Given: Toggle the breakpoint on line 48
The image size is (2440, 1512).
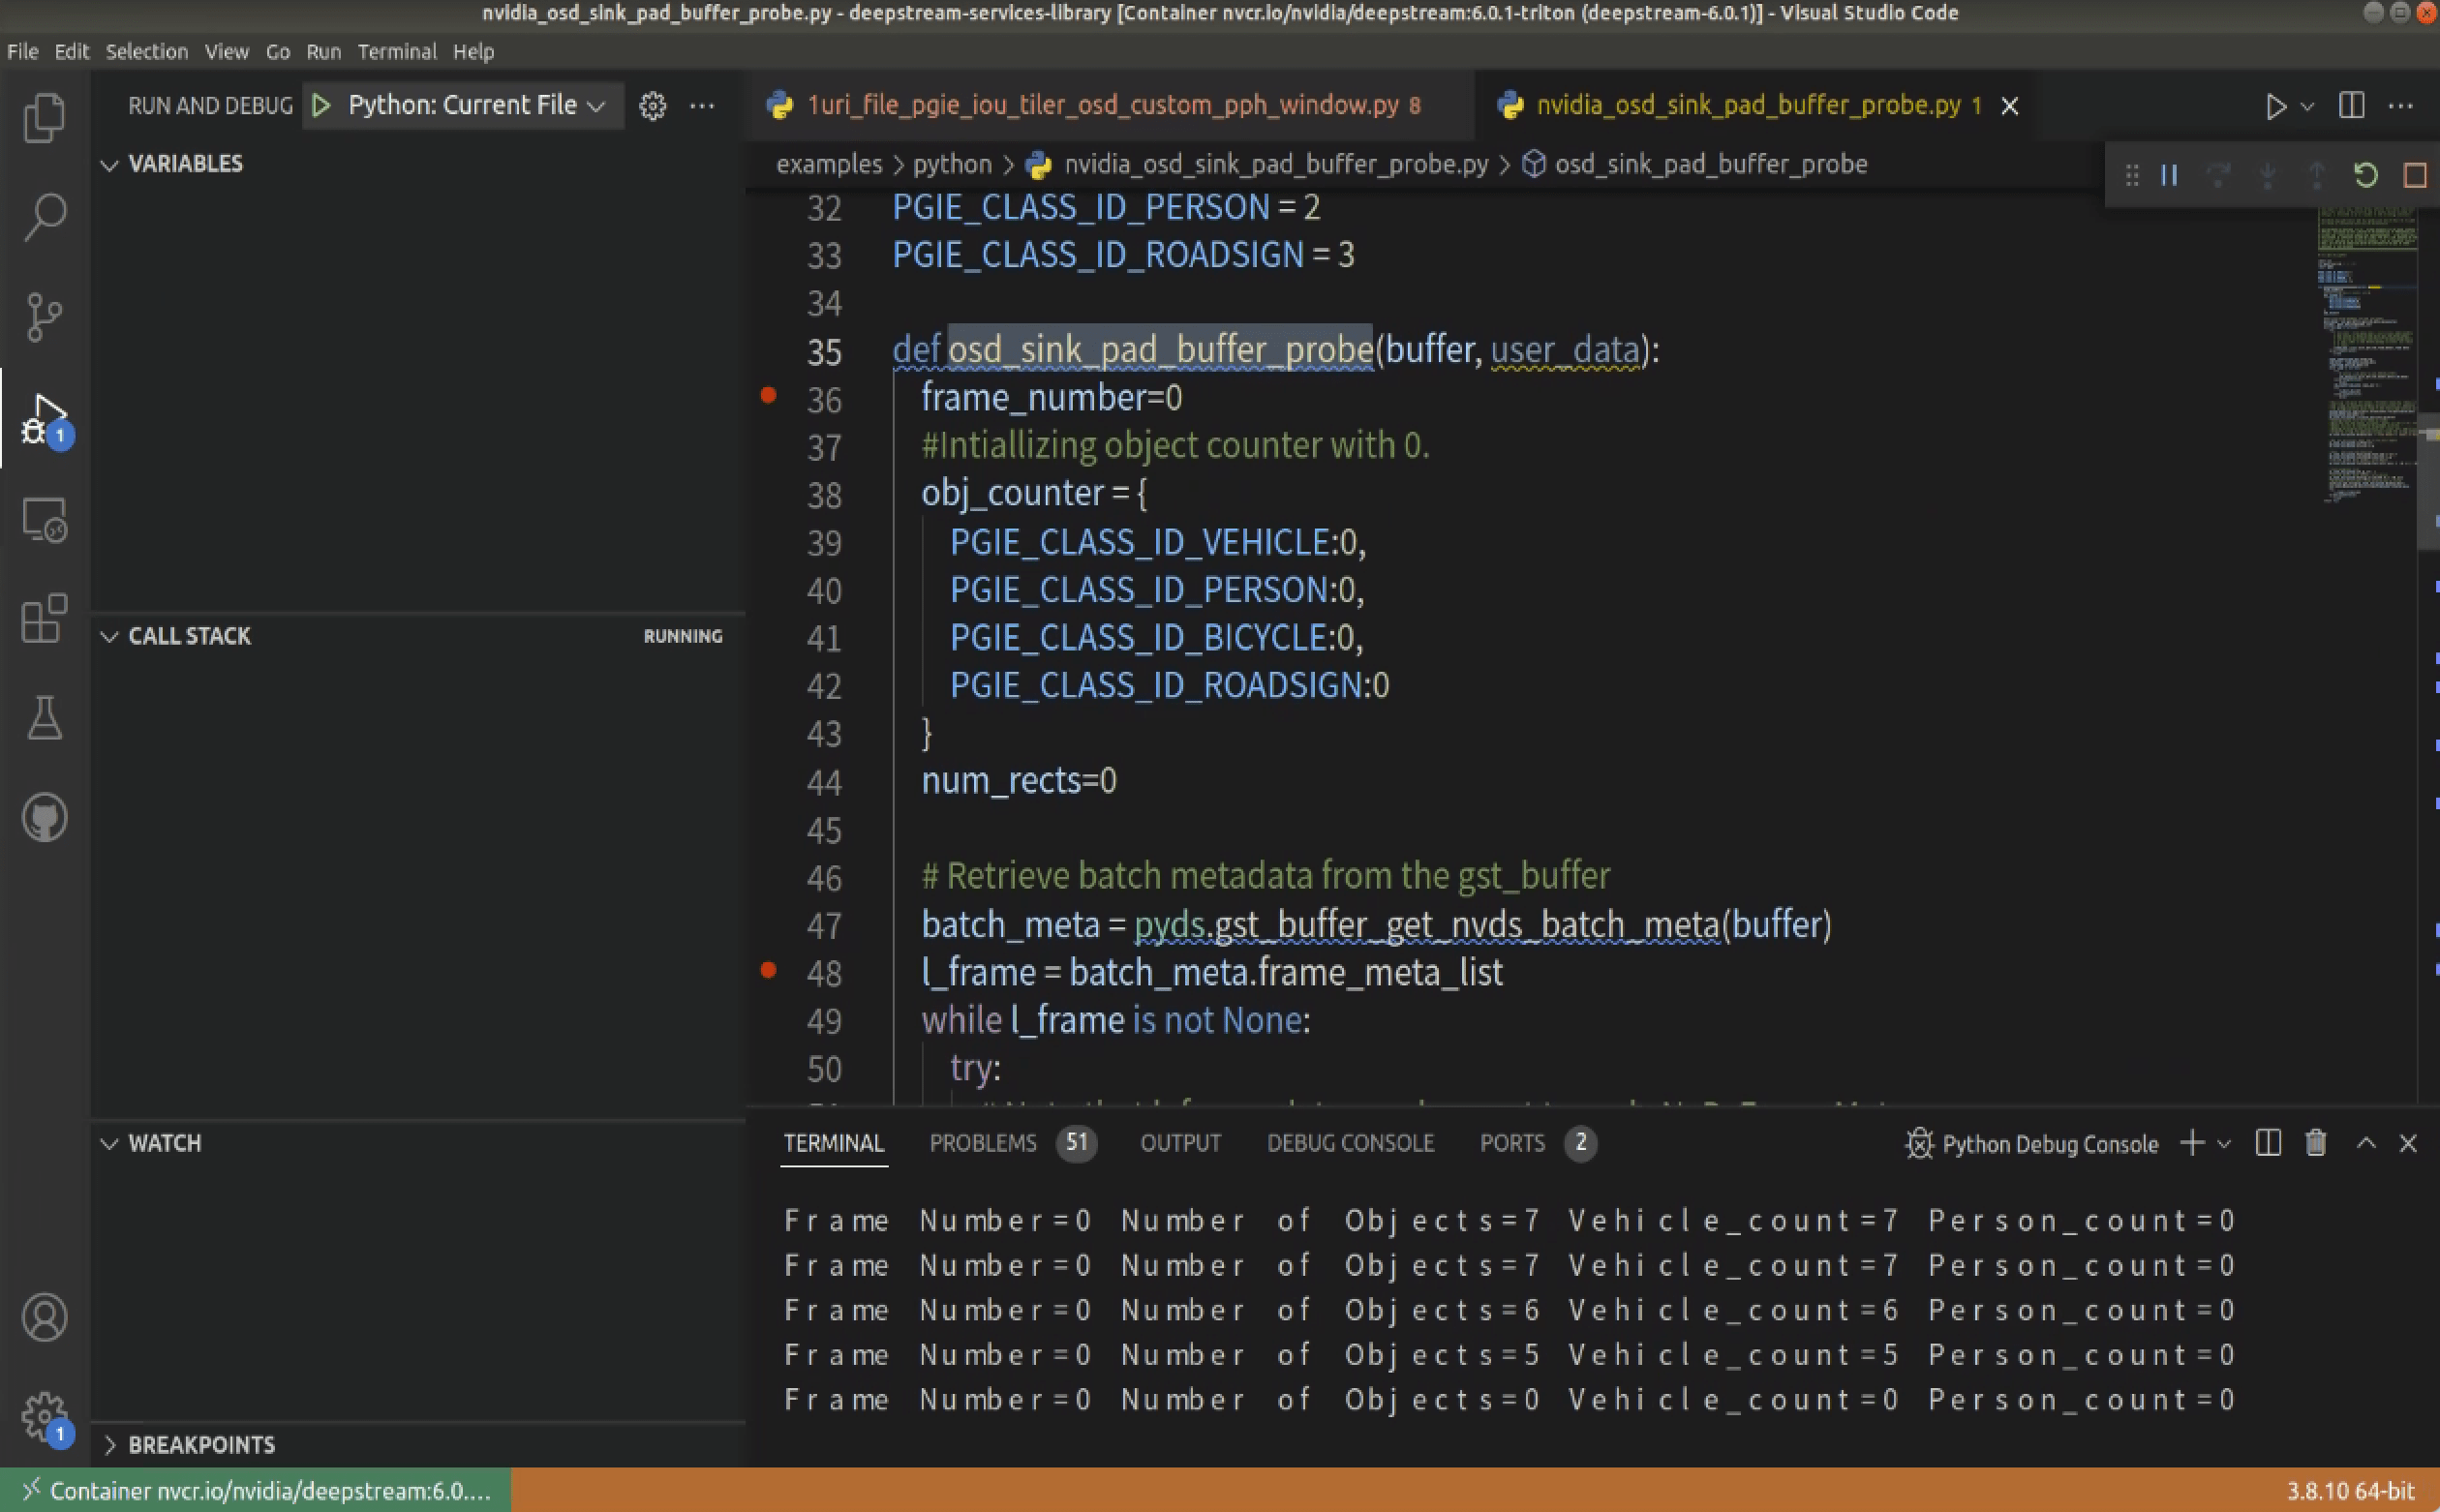Looking at the screenshot, I should (768, 970).
